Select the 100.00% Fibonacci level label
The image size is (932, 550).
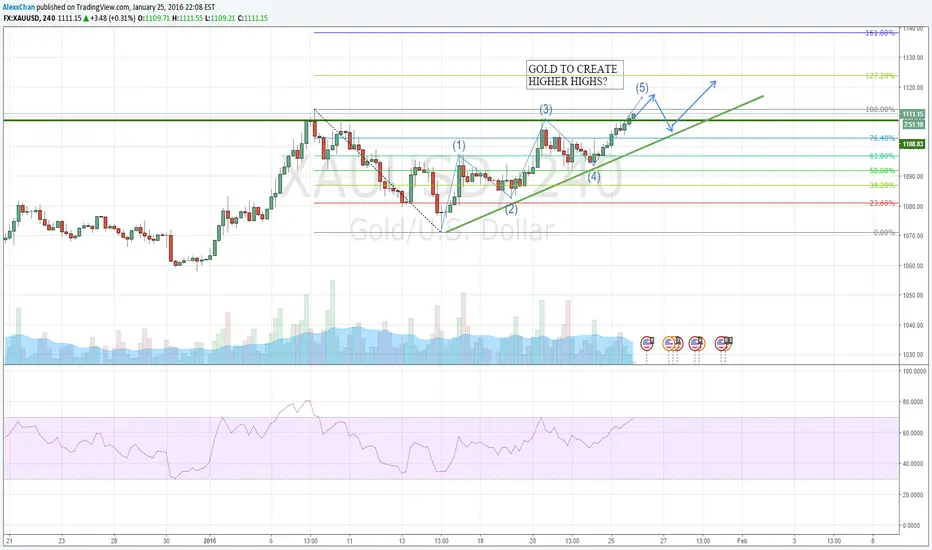(880, 109)
